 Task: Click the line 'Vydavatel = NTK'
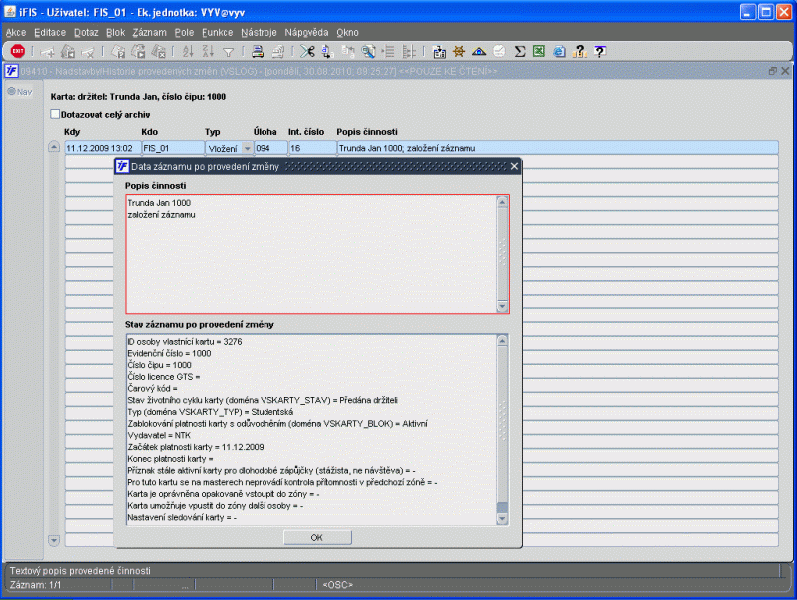(x=159, y=435)
